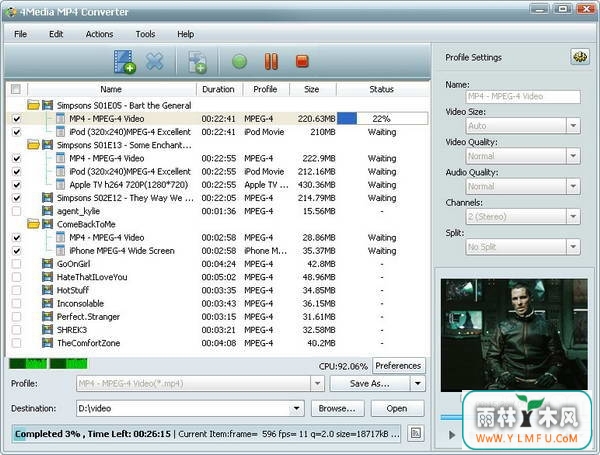Click the film icon of HotStuff
This screenshot has height=455, width=600.
coord(47,290)
